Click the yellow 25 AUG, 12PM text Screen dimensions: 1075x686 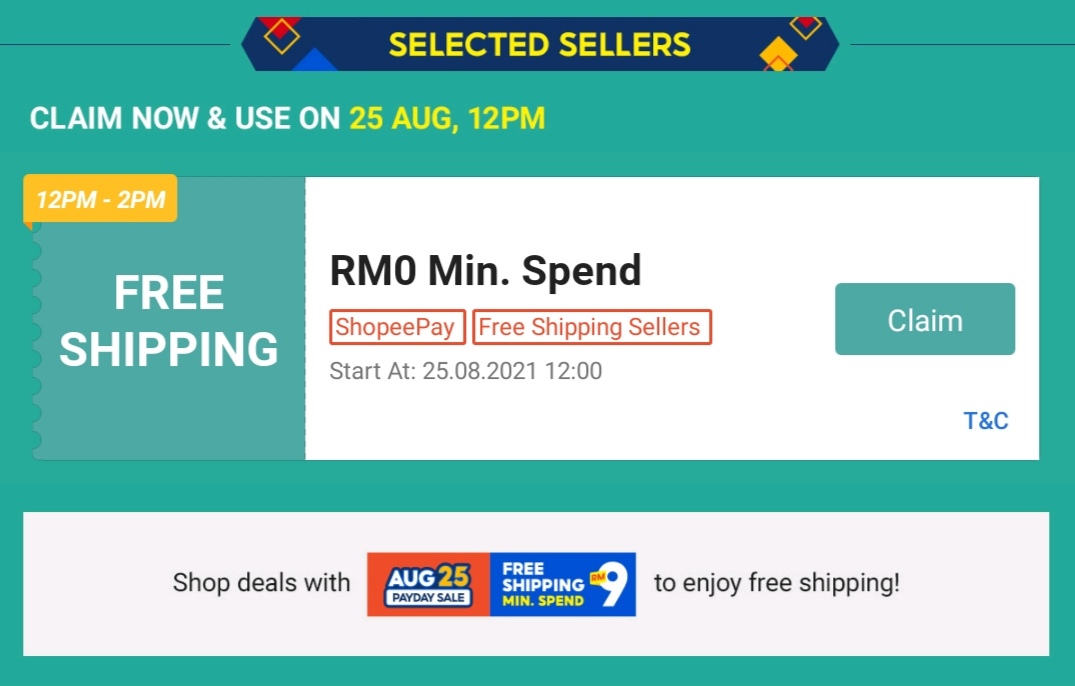[x=446, y=119]
